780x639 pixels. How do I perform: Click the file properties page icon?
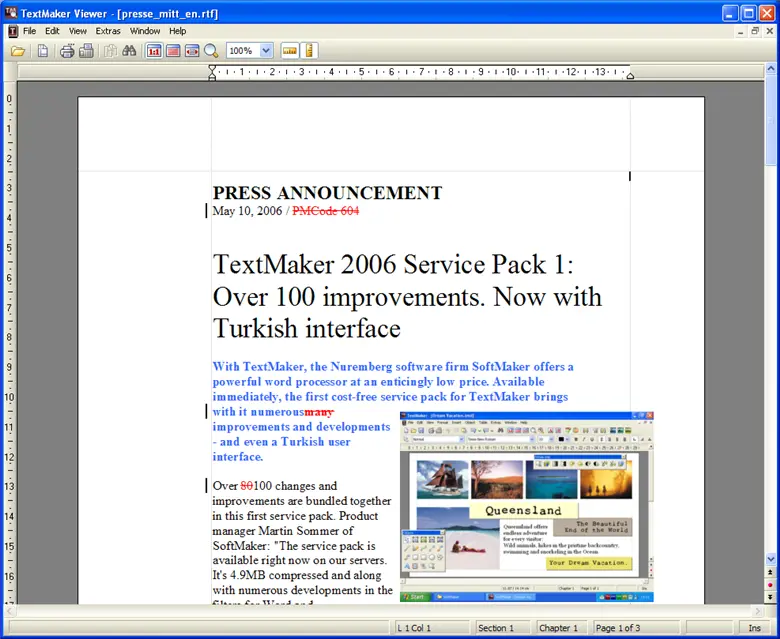(43, 51)
